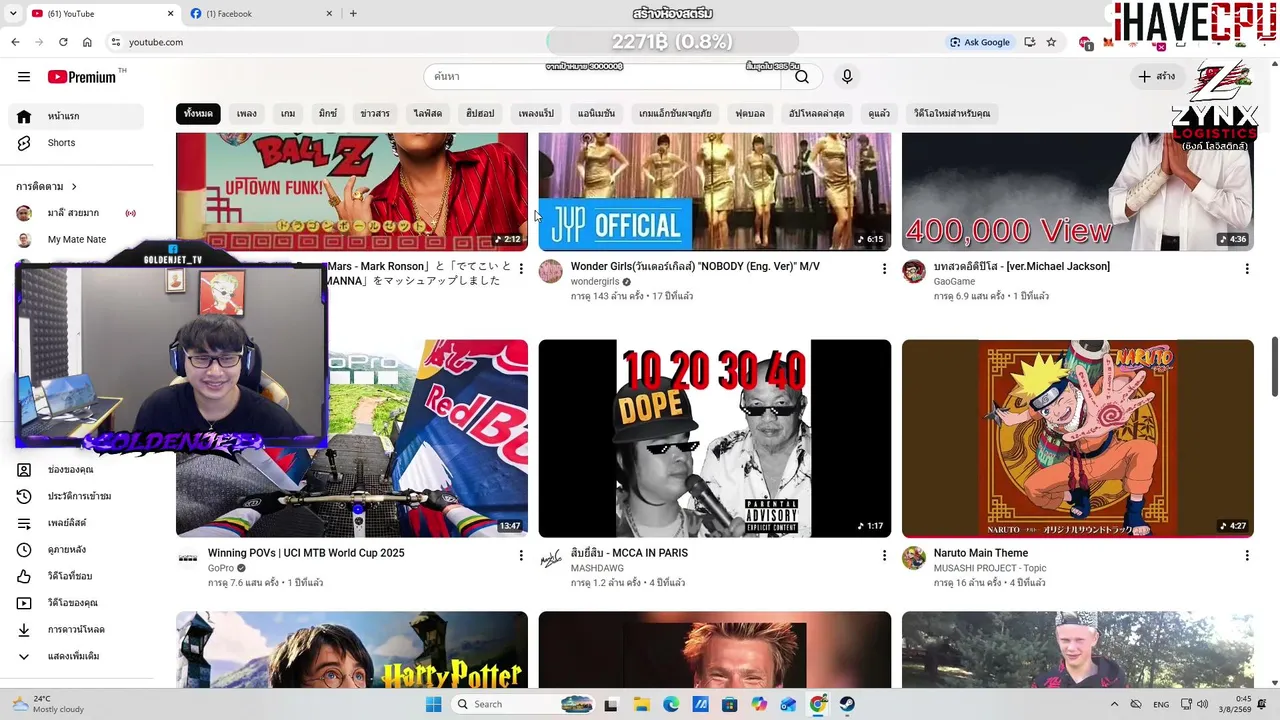Launch Steam from the taskbar
The image size is (1280, 720).
click(847, 704)
